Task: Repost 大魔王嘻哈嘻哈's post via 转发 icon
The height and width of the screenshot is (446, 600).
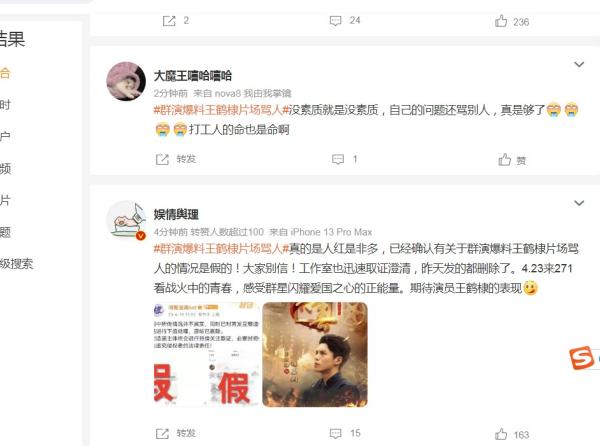Action: [162, 159]
